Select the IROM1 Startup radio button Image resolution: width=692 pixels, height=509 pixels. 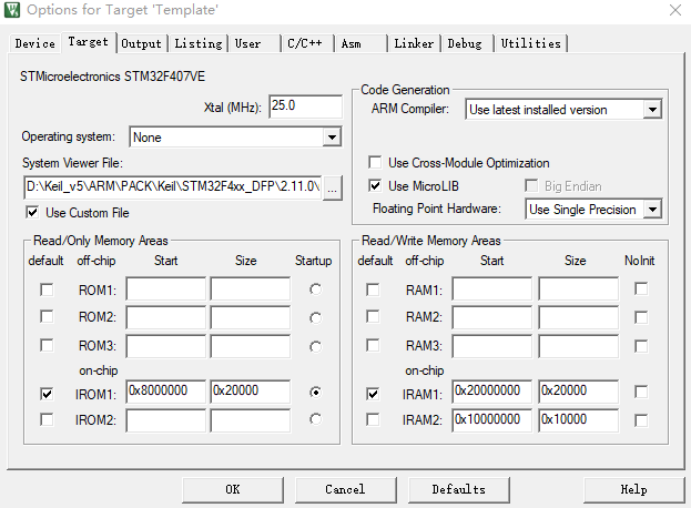click(315, 392)
